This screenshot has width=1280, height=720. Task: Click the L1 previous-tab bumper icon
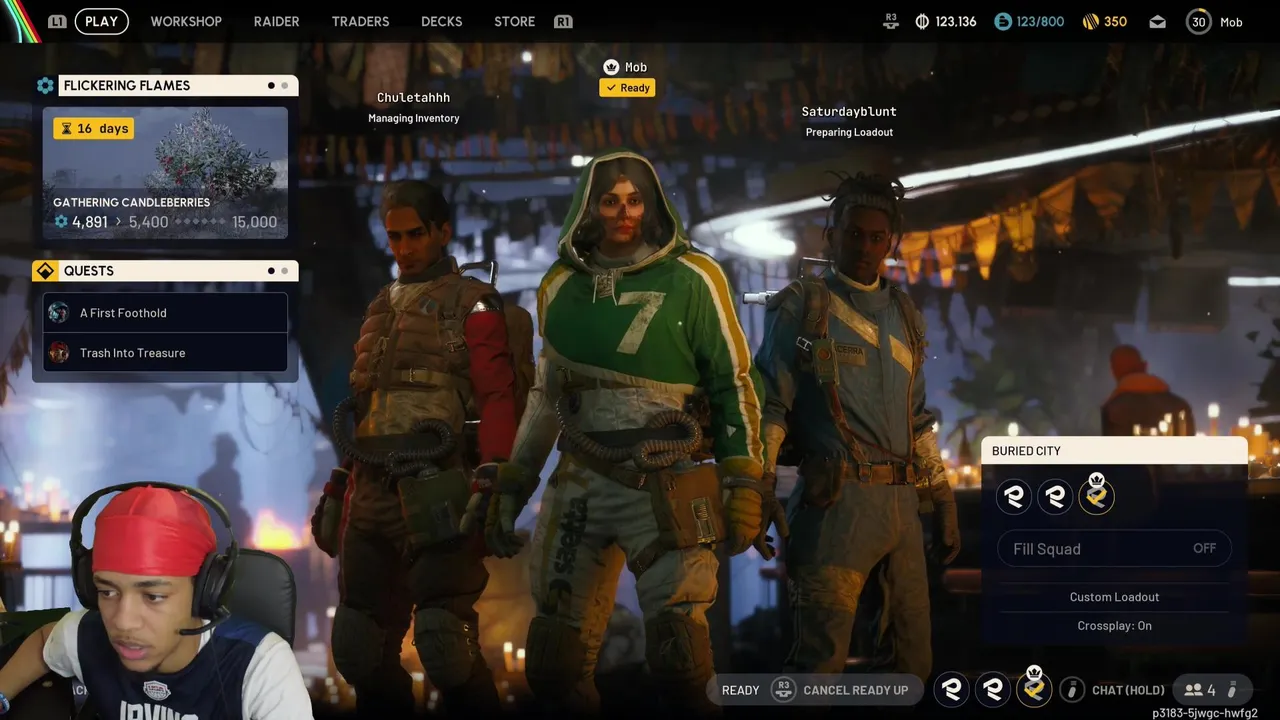point(57,21)
